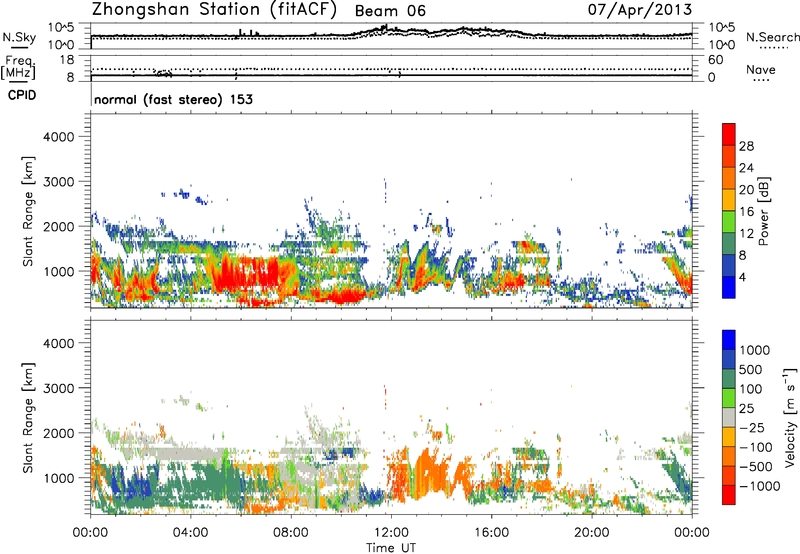Screen dimensions: 800x554
Task: Click the '-25' tick on velocity colorbar
Action: tap(750, 428)
